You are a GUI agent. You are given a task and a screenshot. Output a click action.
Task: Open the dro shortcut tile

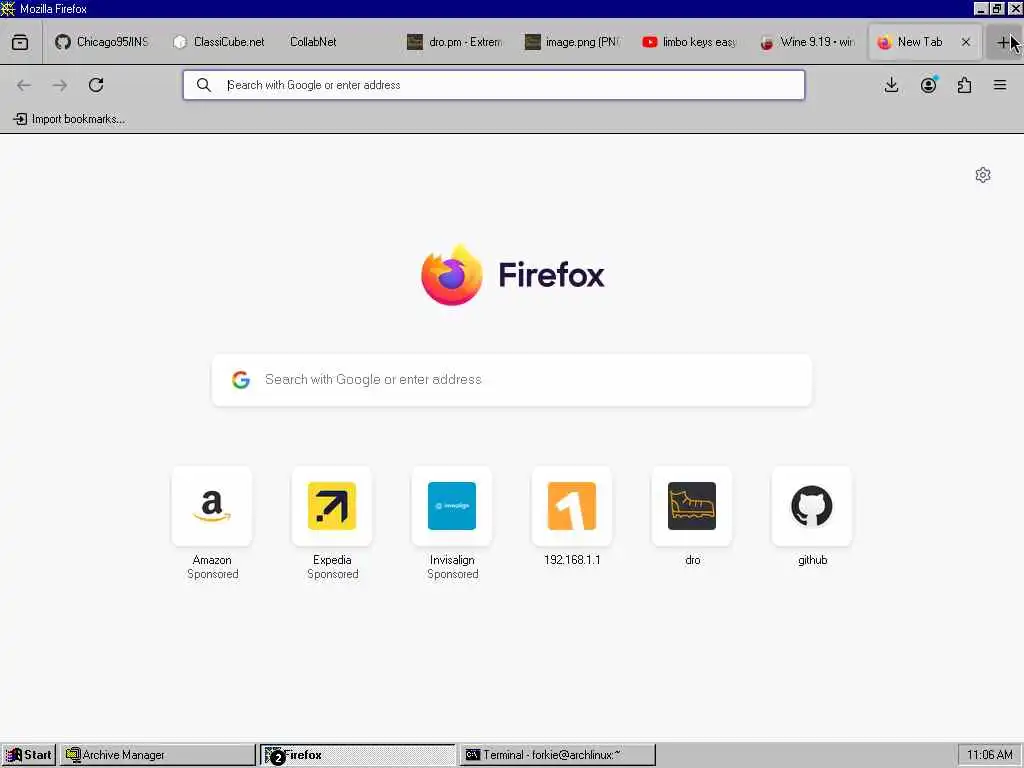click(x=692, y=506)
